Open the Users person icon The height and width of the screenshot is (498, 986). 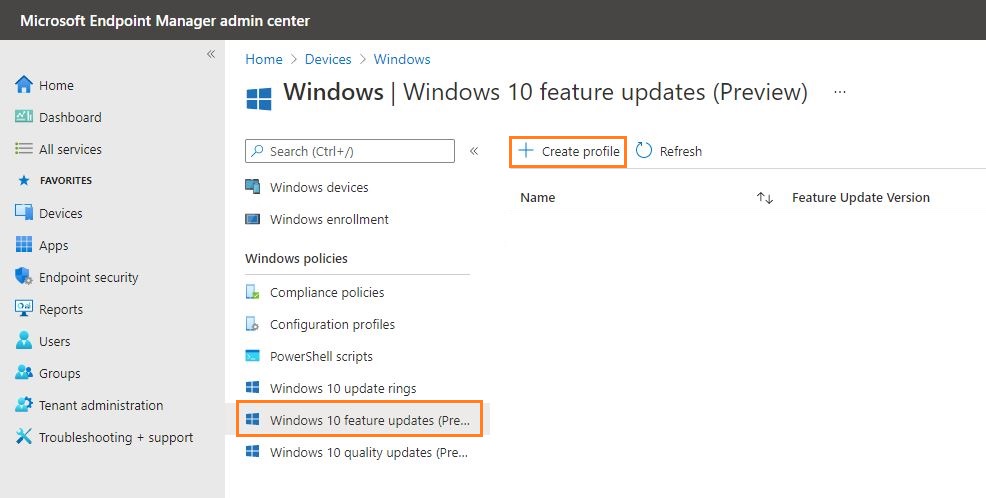[24, 340]
